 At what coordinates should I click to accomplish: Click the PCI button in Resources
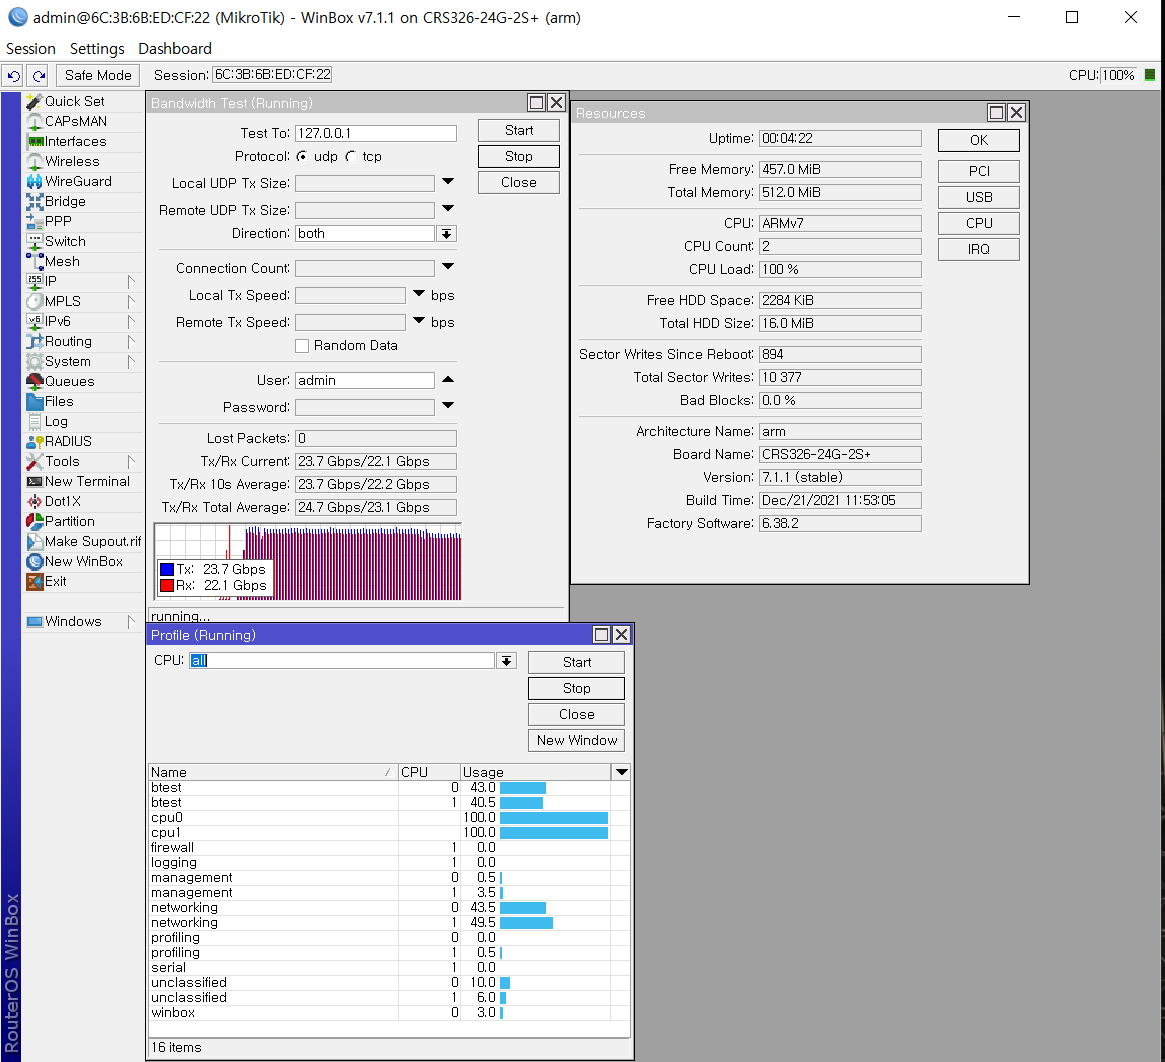pyautogui.click(x=979, y=171)
